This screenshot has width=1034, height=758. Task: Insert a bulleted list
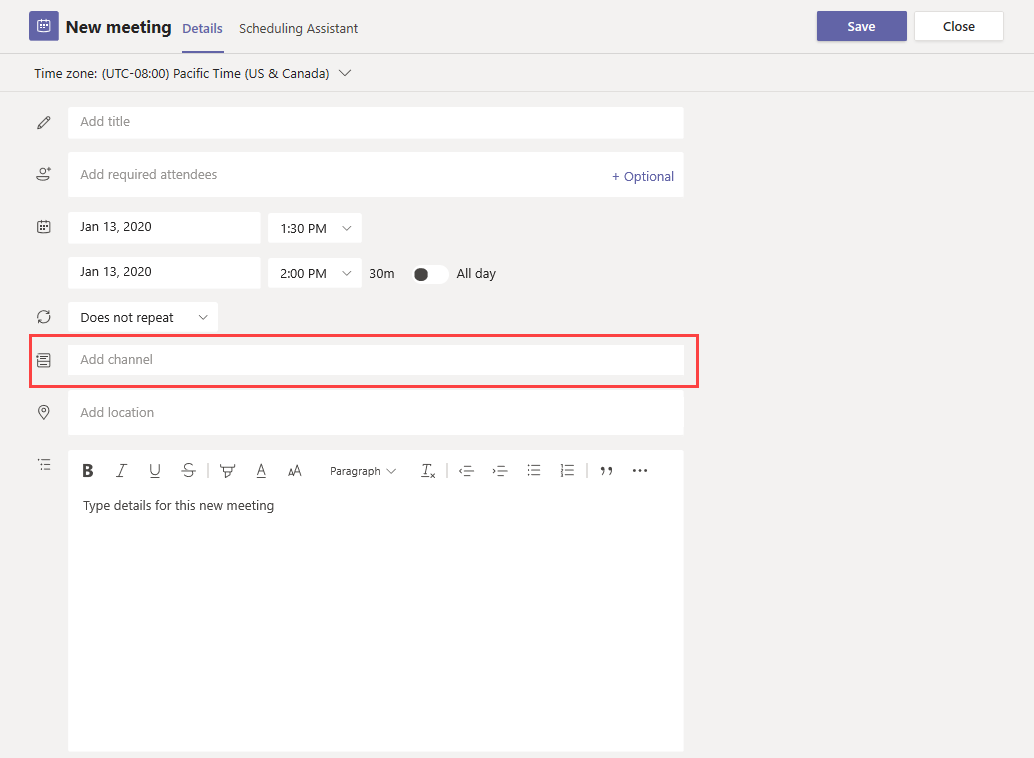534,470
